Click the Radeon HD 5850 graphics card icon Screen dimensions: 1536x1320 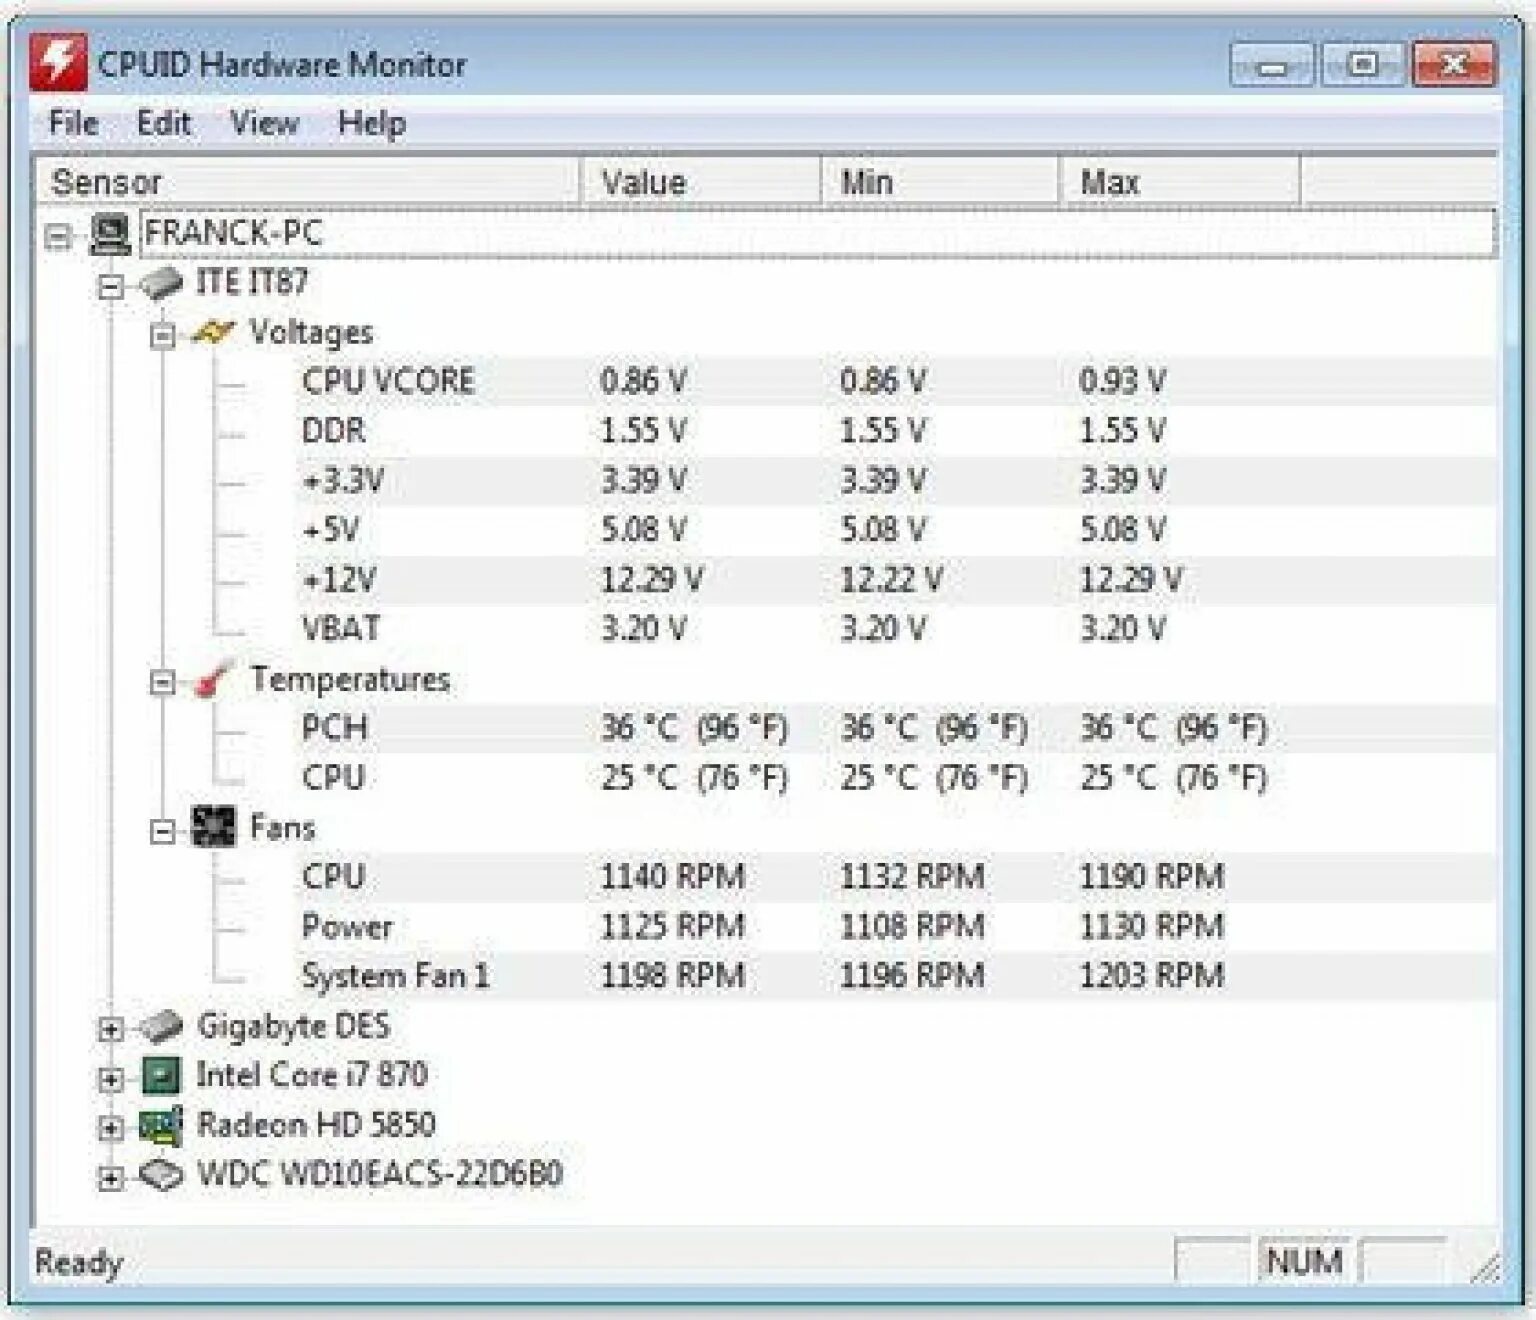[161, 1126]
